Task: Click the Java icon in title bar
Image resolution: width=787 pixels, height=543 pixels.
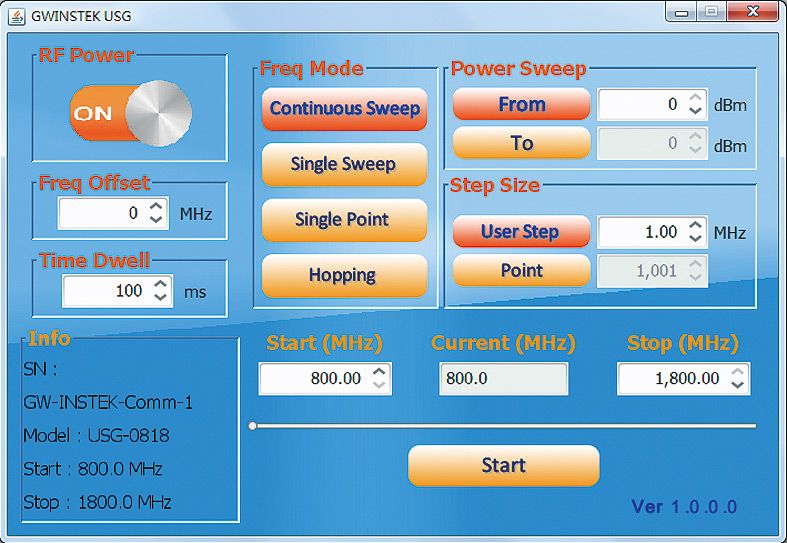Action: [16, 15]
